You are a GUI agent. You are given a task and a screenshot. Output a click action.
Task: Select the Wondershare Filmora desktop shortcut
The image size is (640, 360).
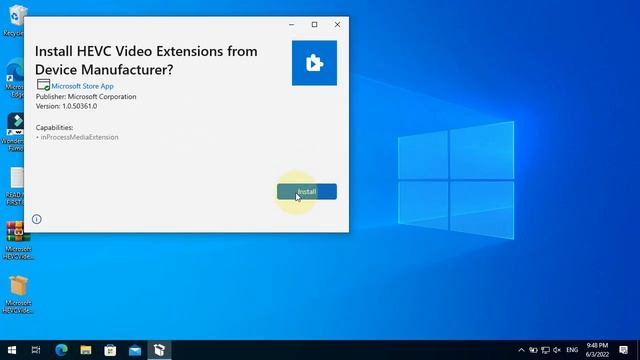coord(14,132)
